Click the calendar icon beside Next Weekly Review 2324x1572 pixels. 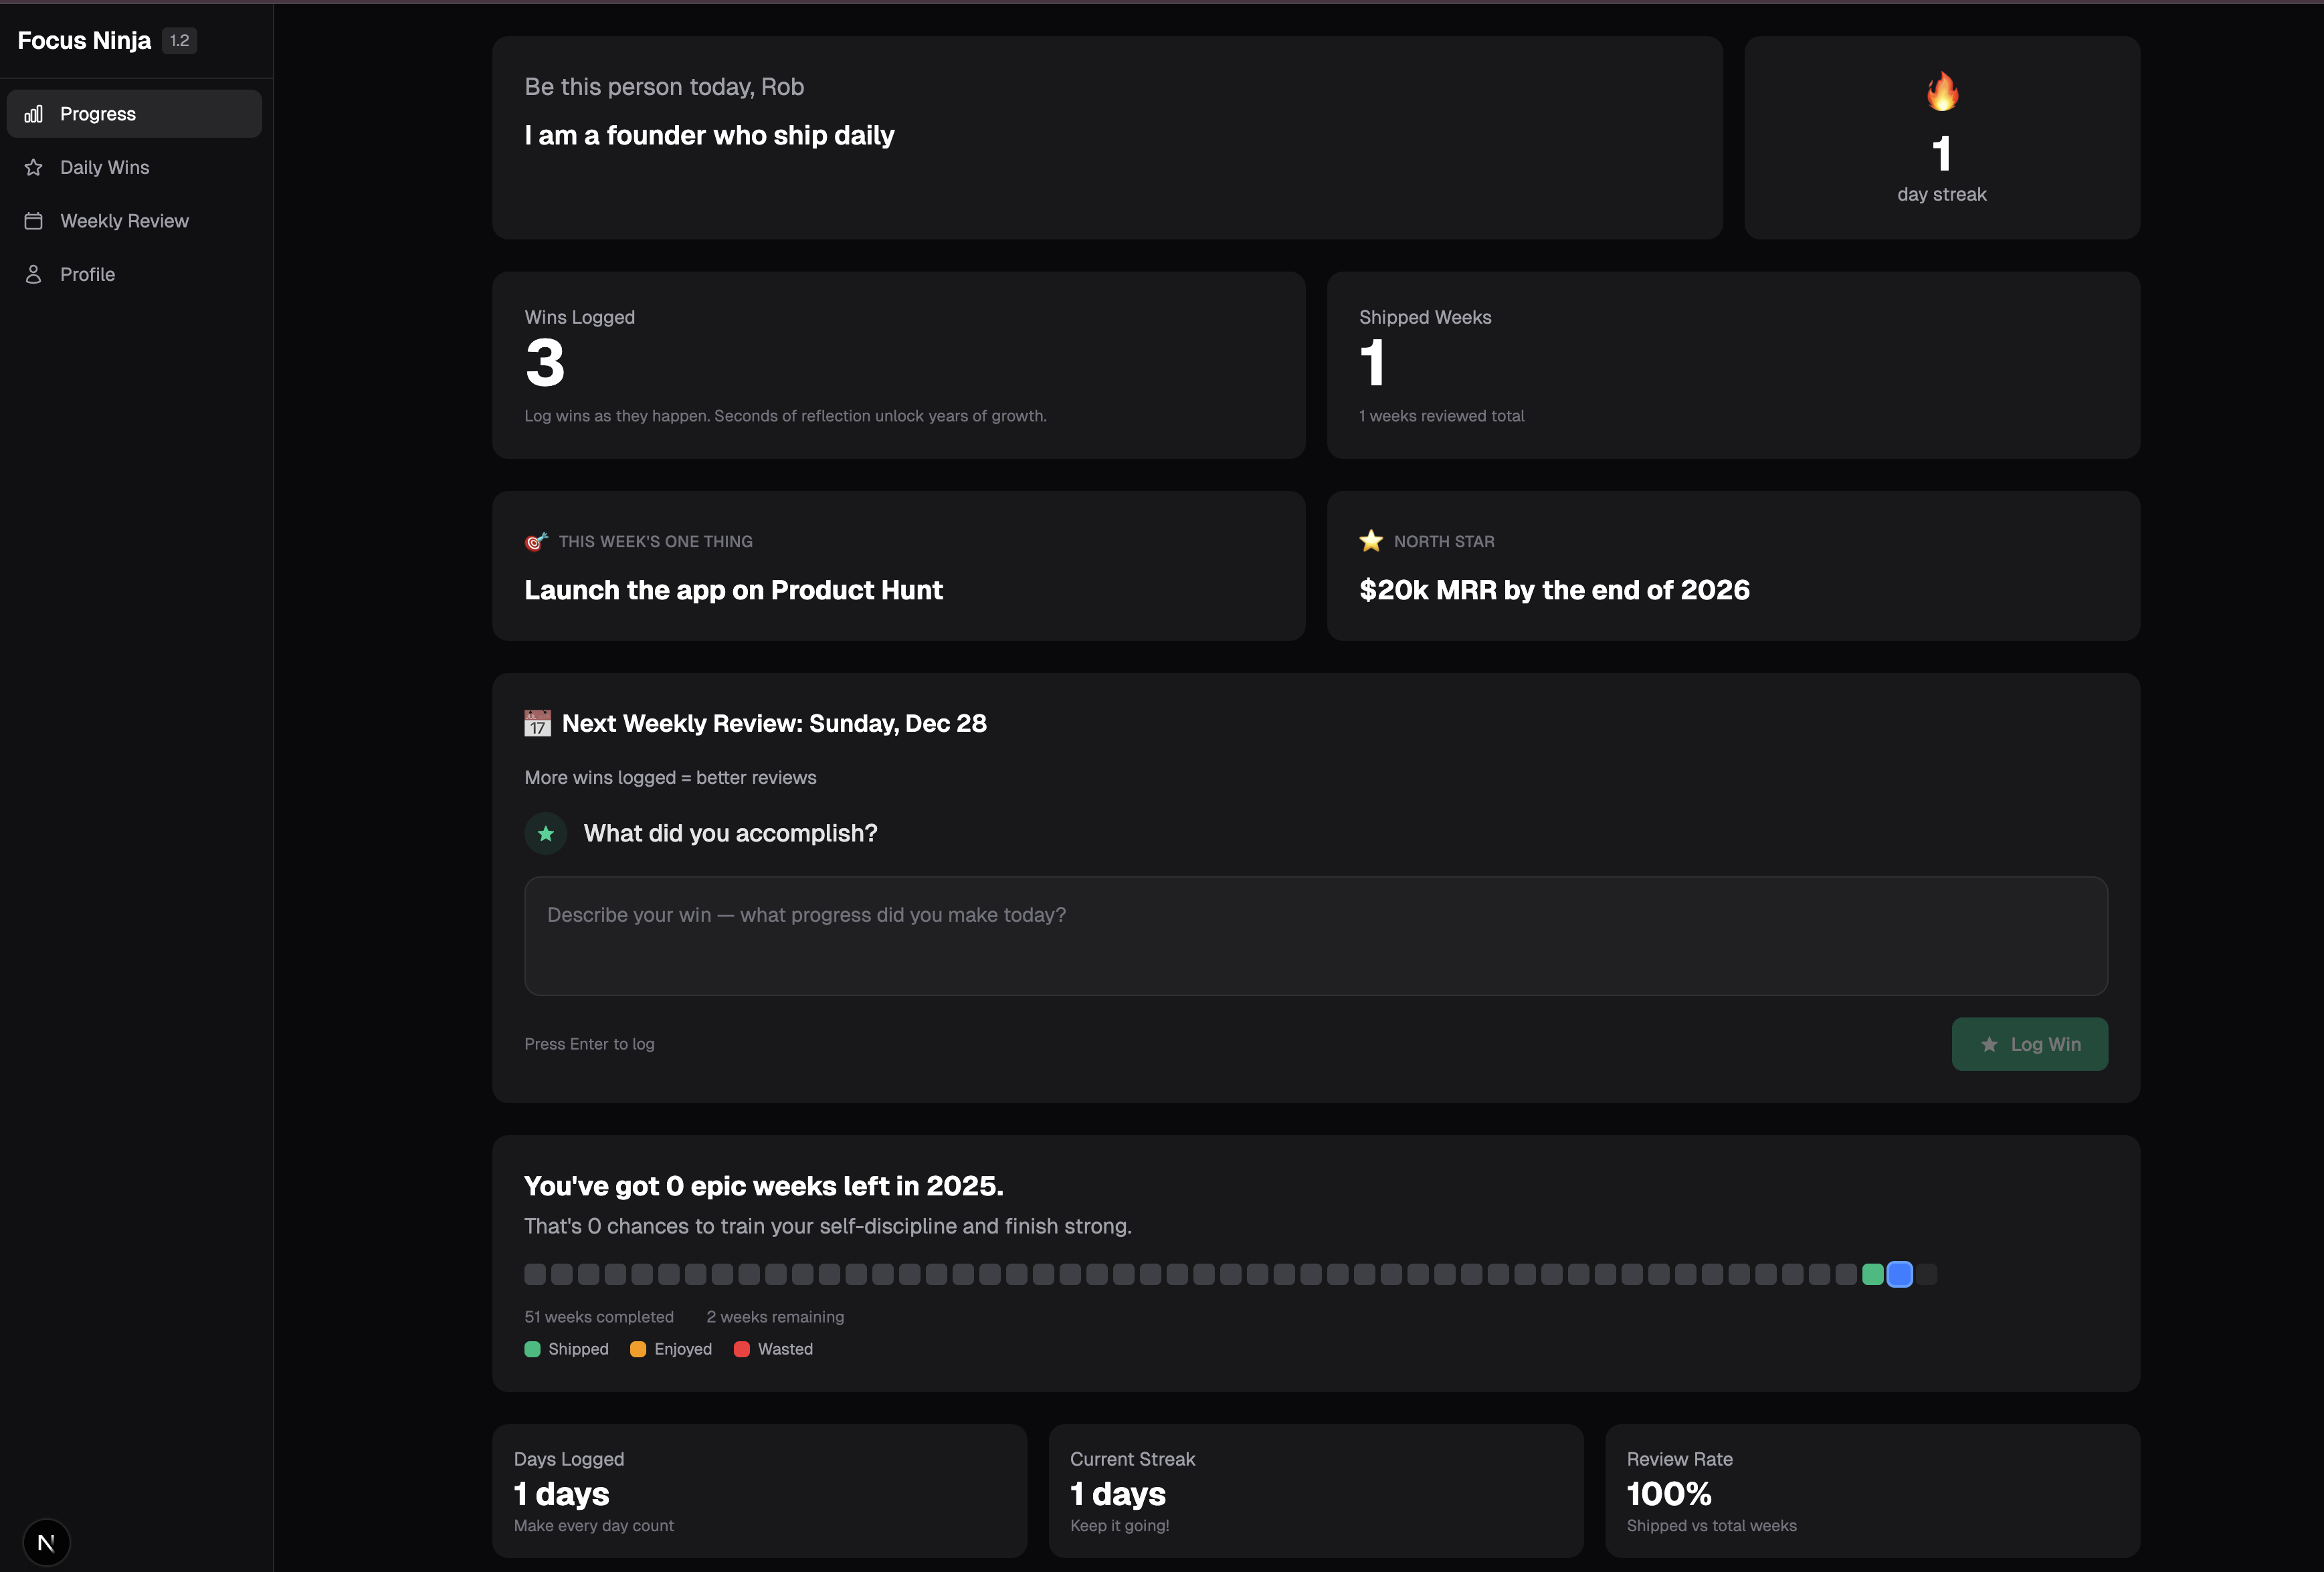pyautogui.click(x=537, y=723)
